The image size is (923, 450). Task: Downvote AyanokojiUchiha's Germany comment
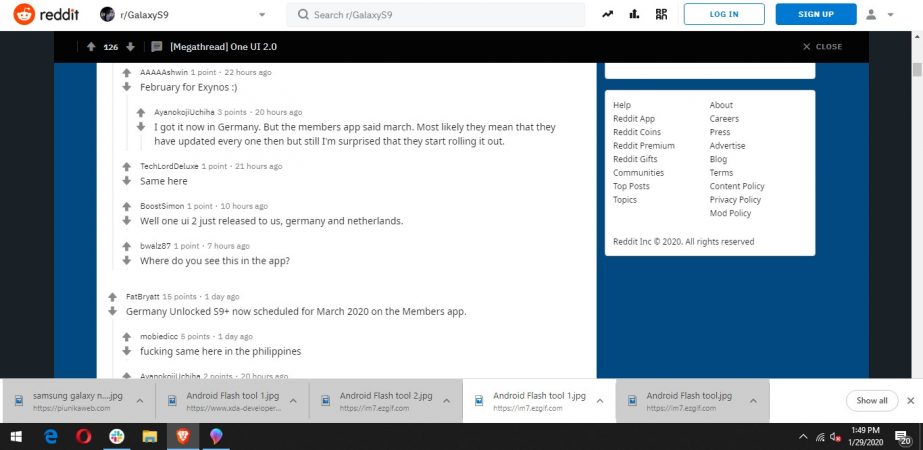point(141,127)
